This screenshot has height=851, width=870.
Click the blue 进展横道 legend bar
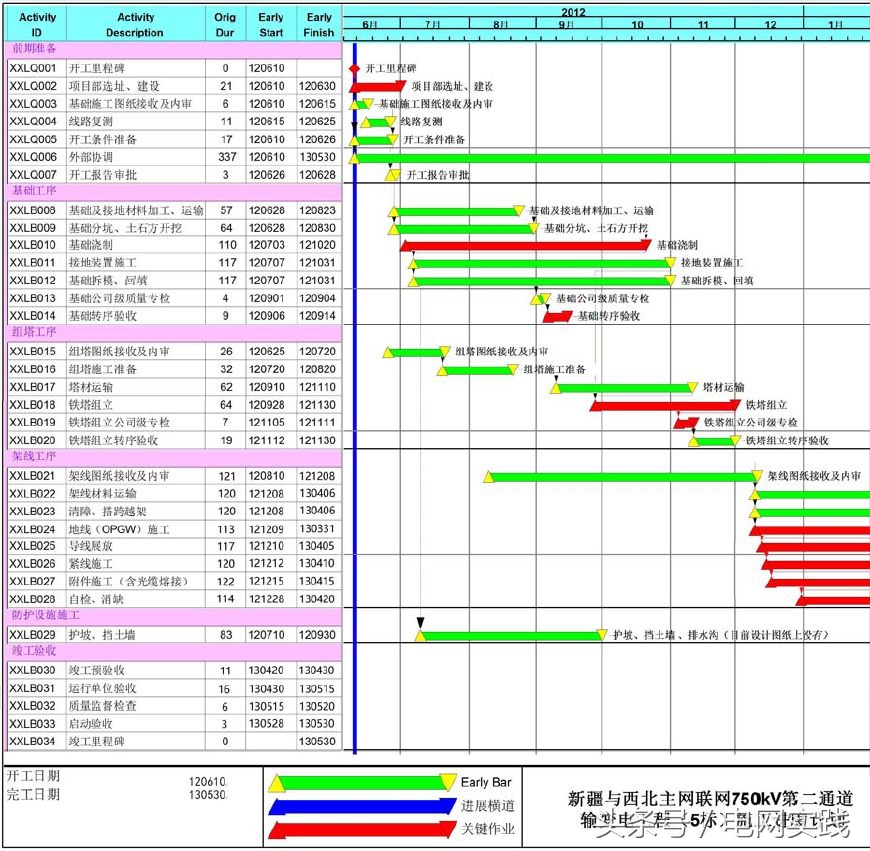360,804
